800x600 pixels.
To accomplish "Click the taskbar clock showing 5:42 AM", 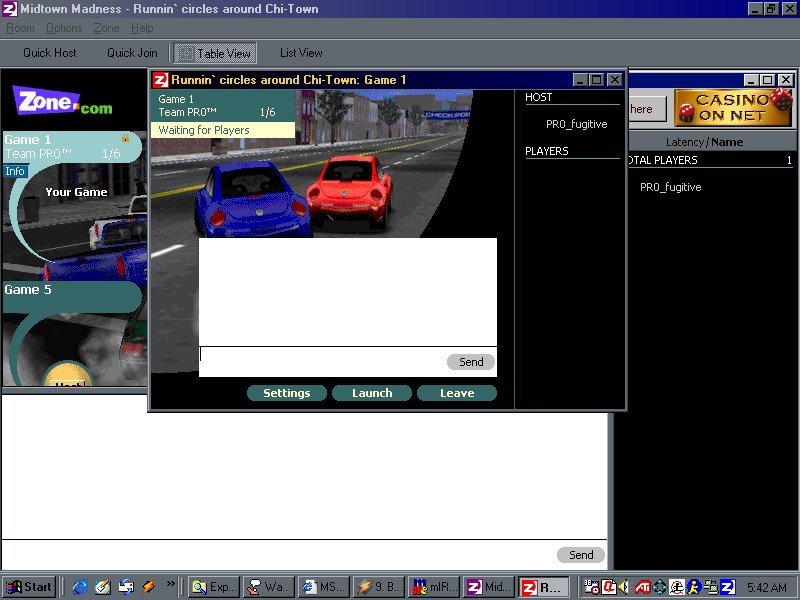I will click(x=767, y=587).
